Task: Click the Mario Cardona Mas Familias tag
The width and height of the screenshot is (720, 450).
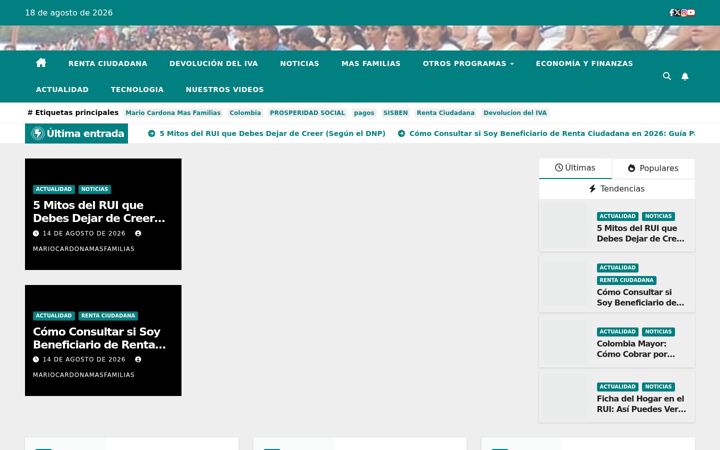Action: (173, 113)
